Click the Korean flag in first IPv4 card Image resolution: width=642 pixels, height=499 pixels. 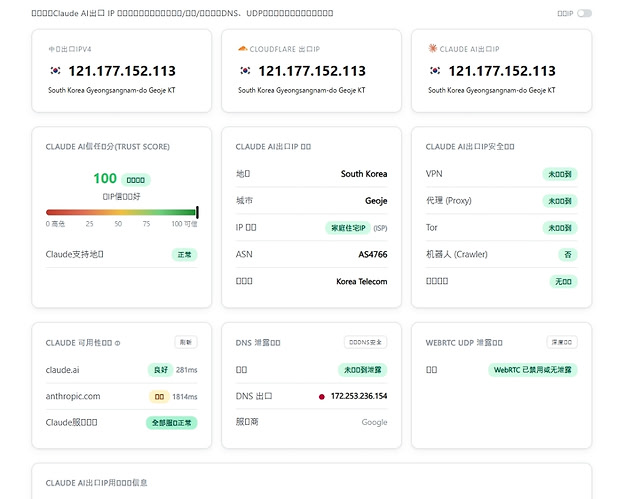[x=55, y=71]
